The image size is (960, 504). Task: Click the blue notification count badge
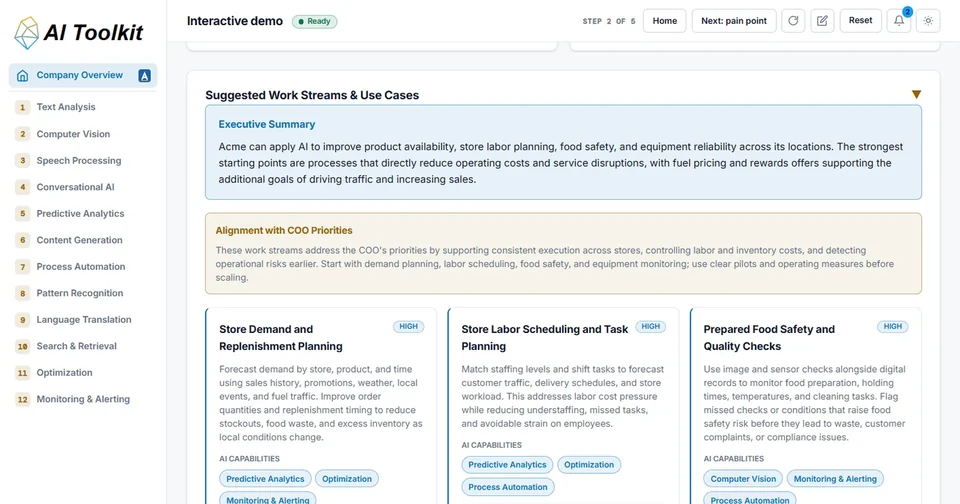pos(907,12)
